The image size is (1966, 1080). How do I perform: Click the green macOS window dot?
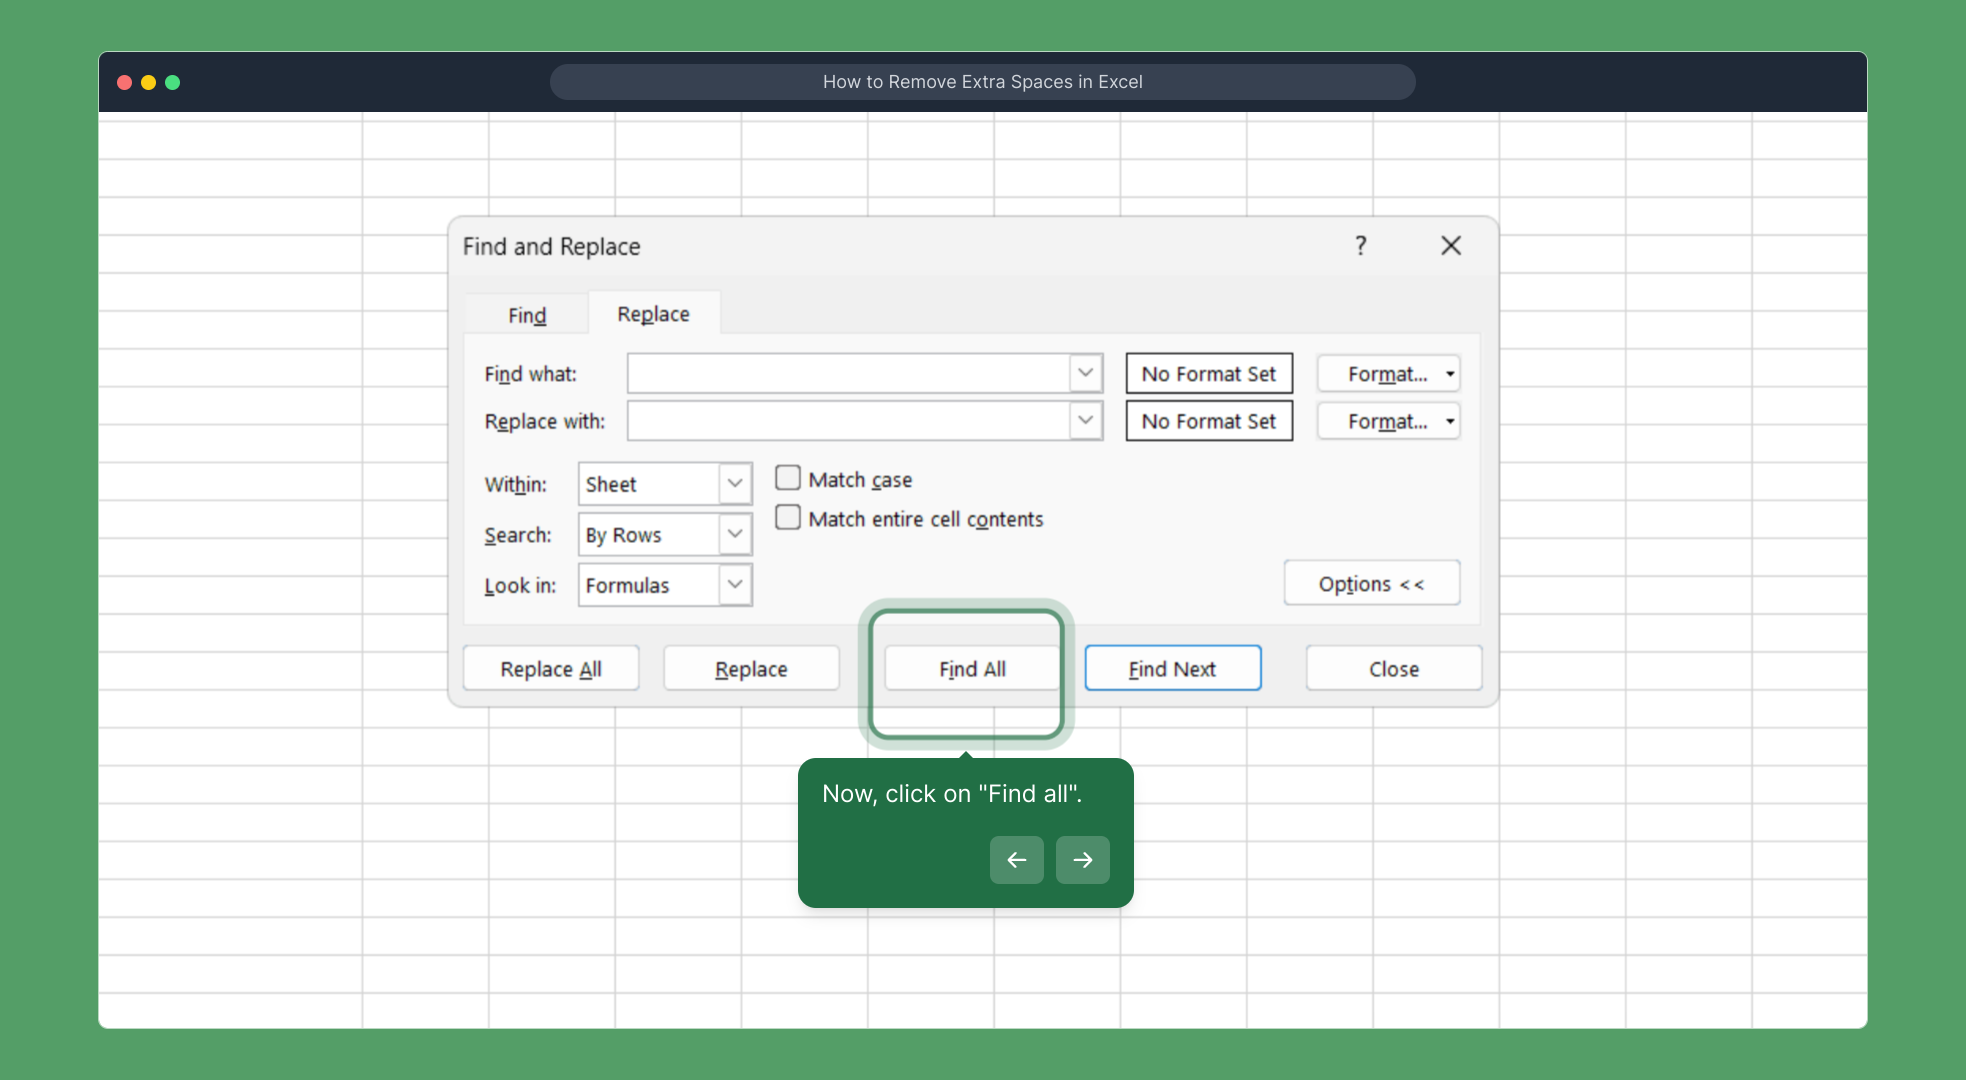pos(172,82)
